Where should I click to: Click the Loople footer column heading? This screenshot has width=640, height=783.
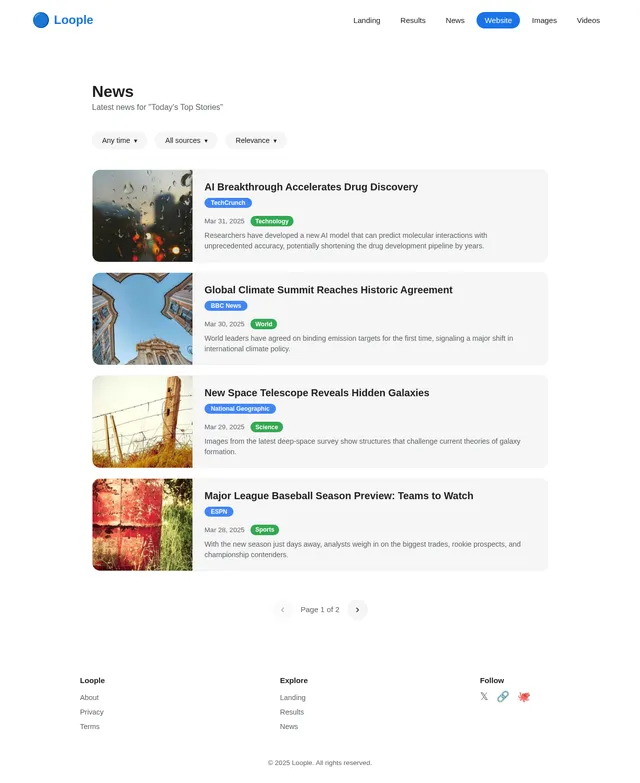pos(92,680)
